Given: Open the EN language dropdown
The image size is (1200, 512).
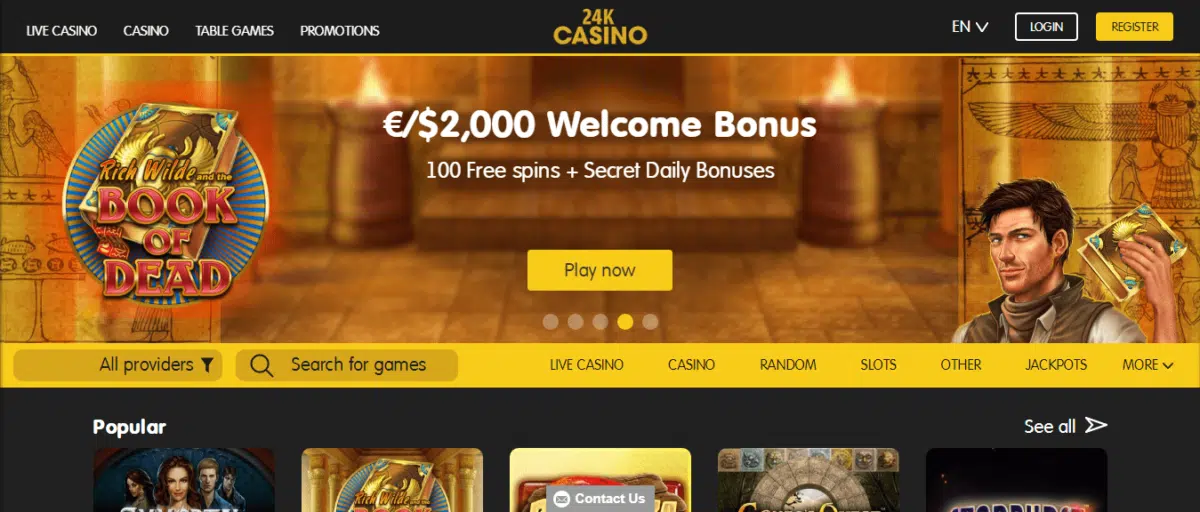Looking at the screenshot, I should click(x=970, y=27).
